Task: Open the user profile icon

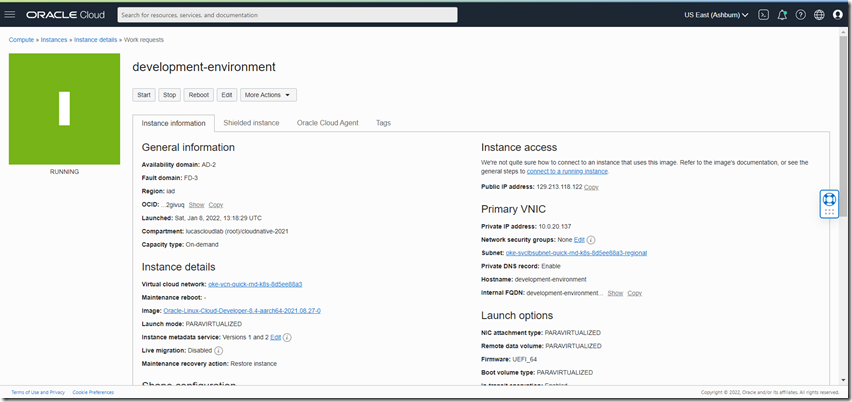Action: 837,15
